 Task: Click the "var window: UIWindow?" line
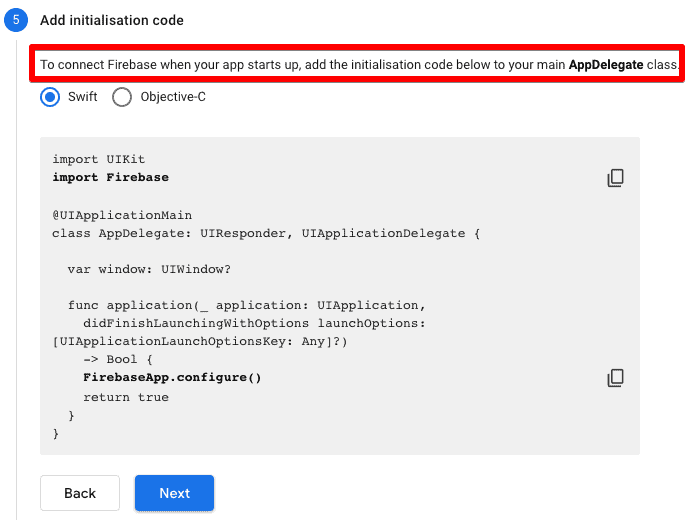149,269
